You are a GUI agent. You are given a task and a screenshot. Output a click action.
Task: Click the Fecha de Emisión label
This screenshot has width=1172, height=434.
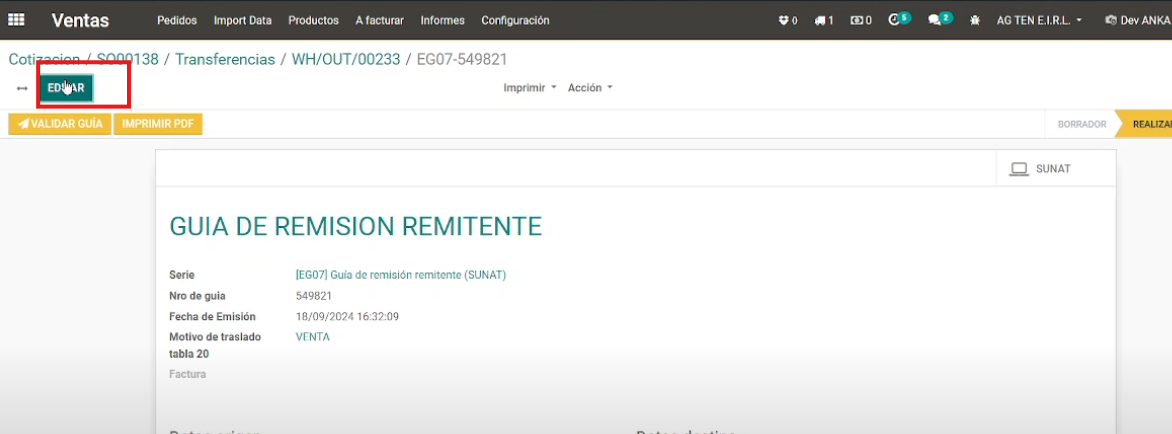click(213, 317)
